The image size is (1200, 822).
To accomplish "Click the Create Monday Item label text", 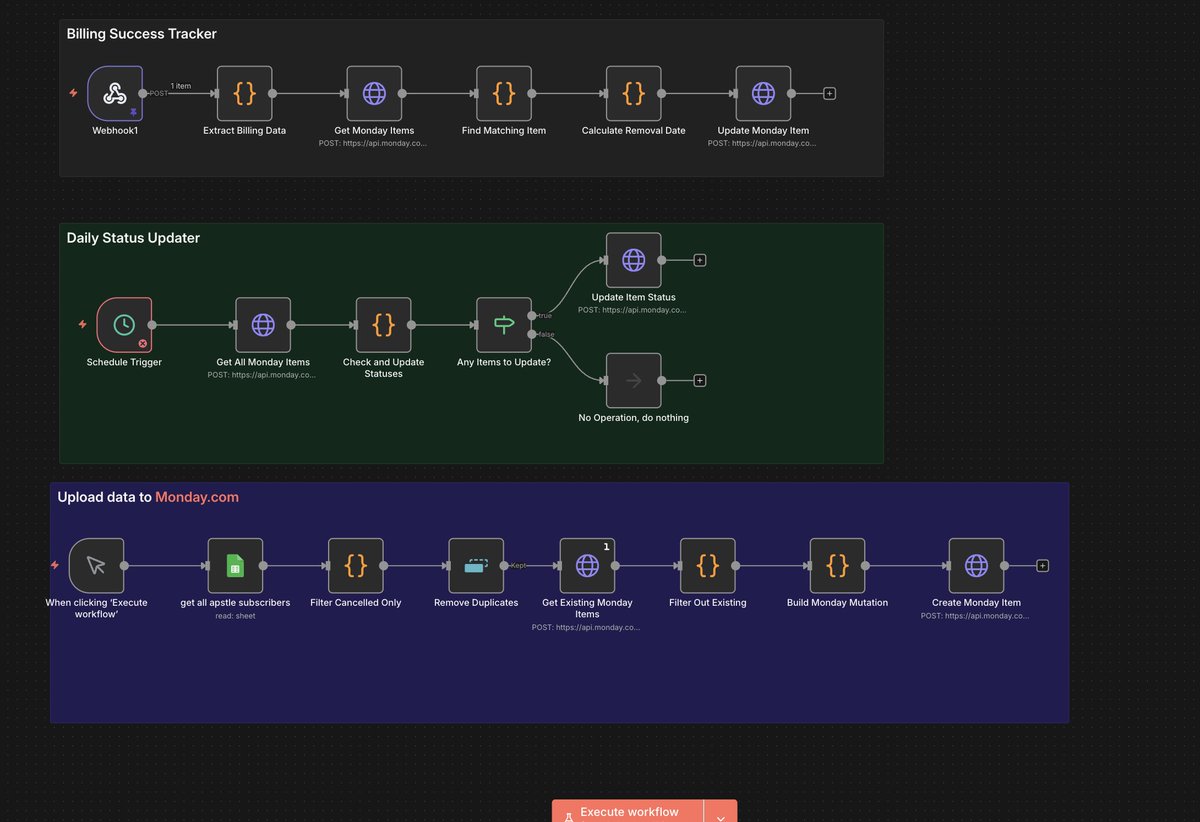I will [x=975, y=603].
